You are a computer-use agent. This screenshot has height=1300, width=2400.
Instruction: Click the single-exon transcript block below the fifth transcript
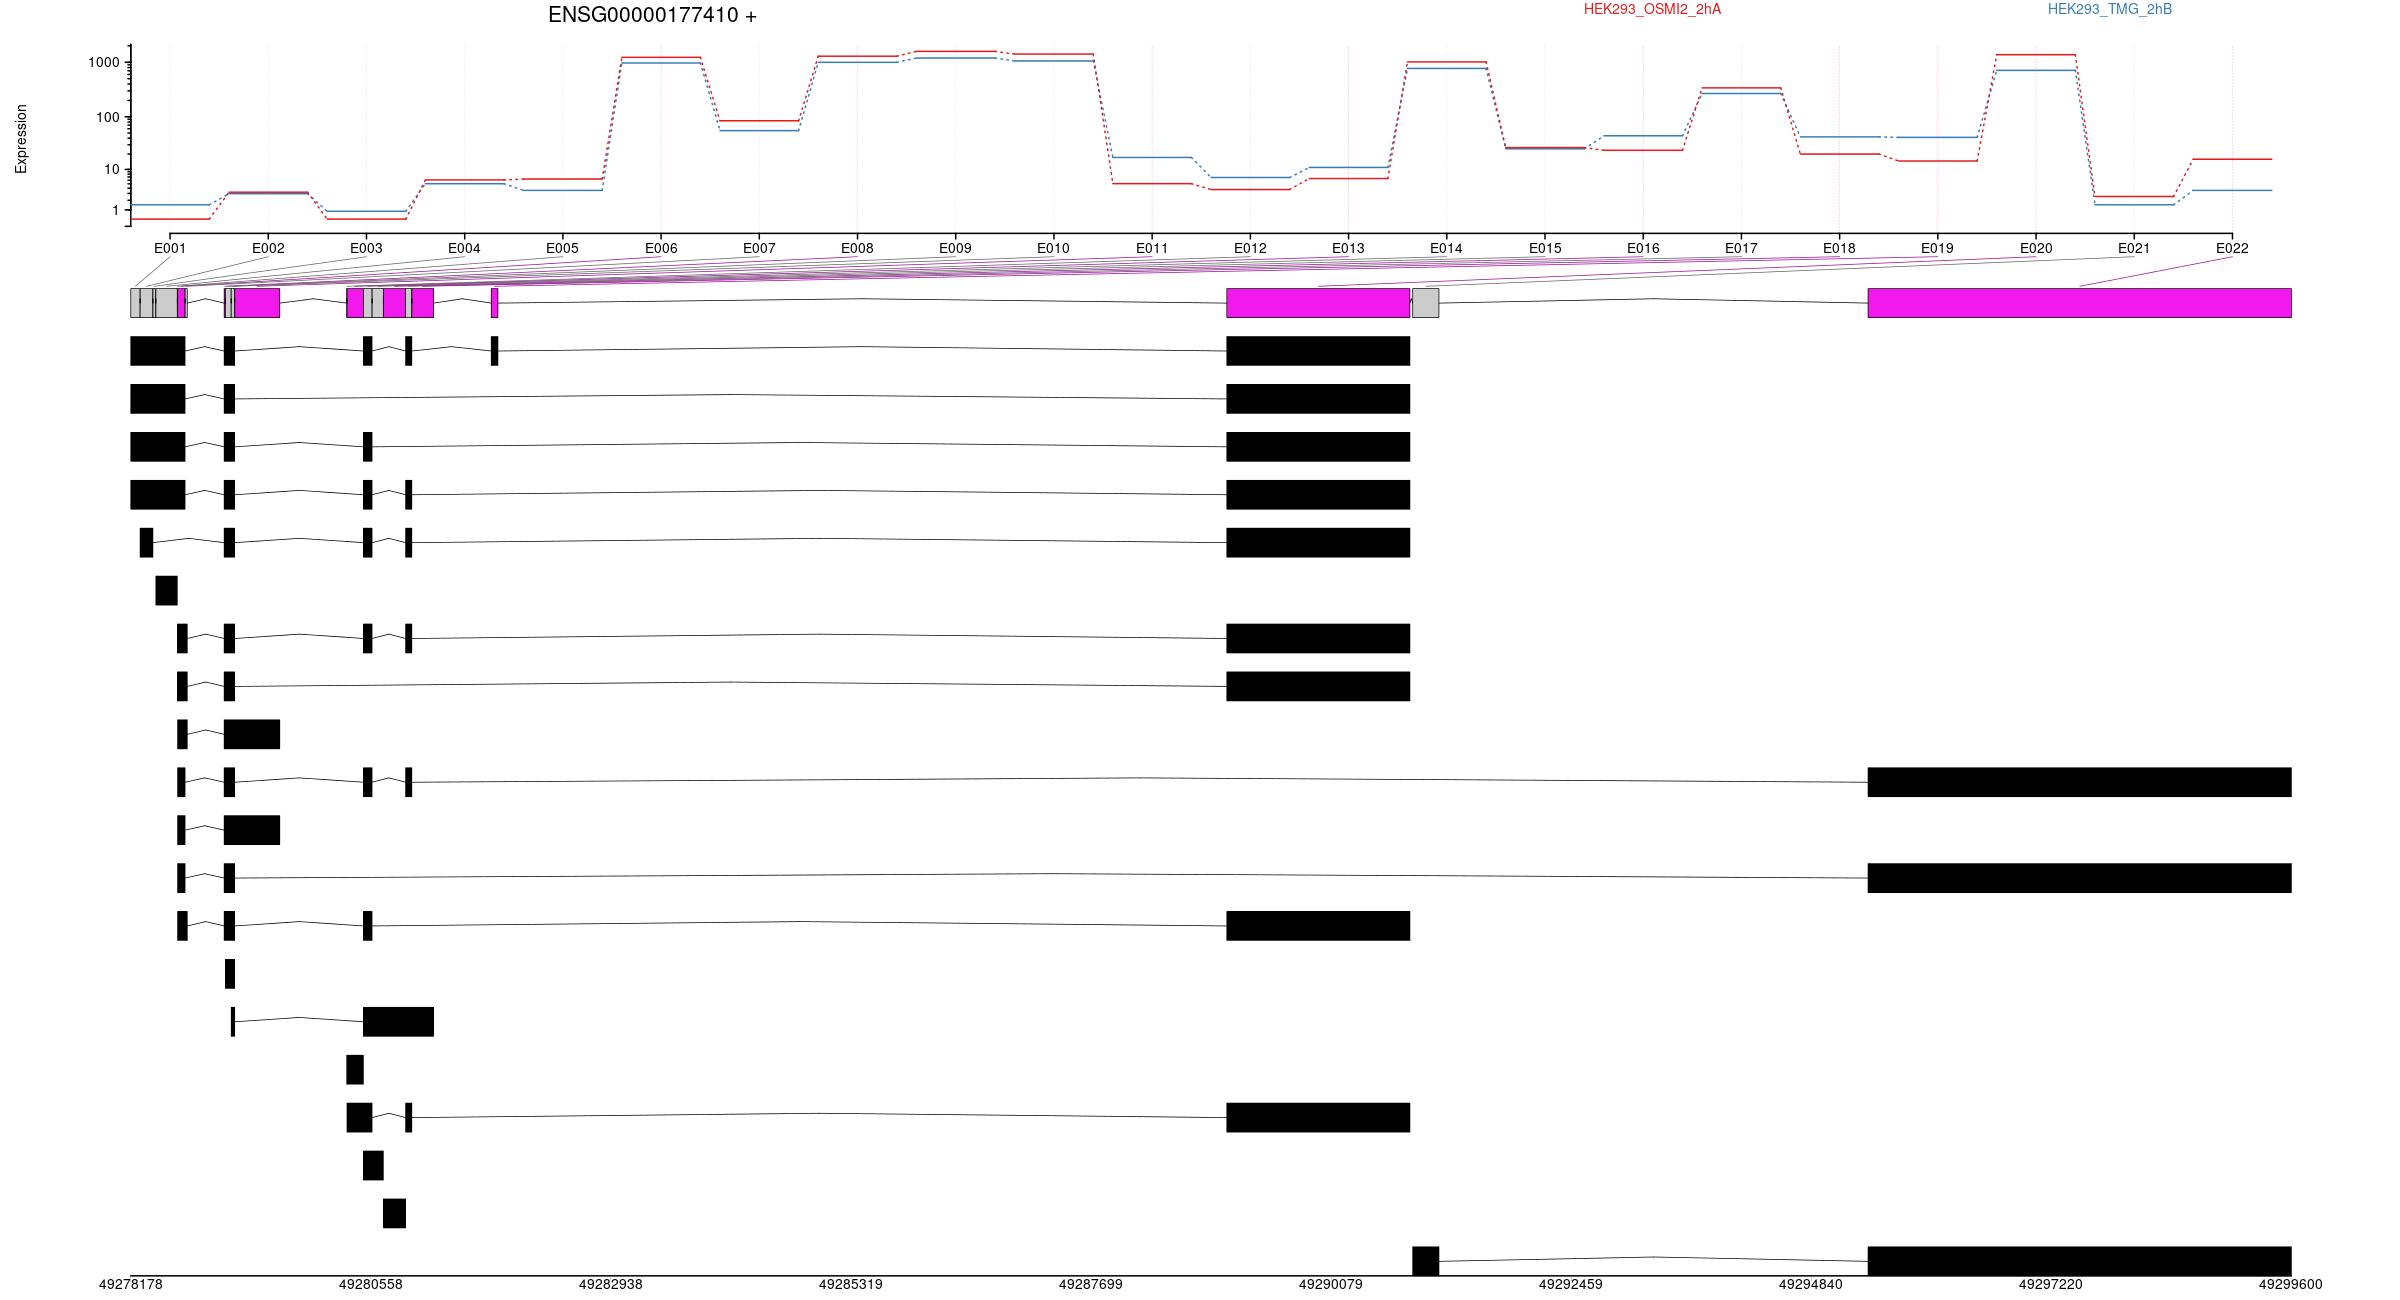coord(166,590)
